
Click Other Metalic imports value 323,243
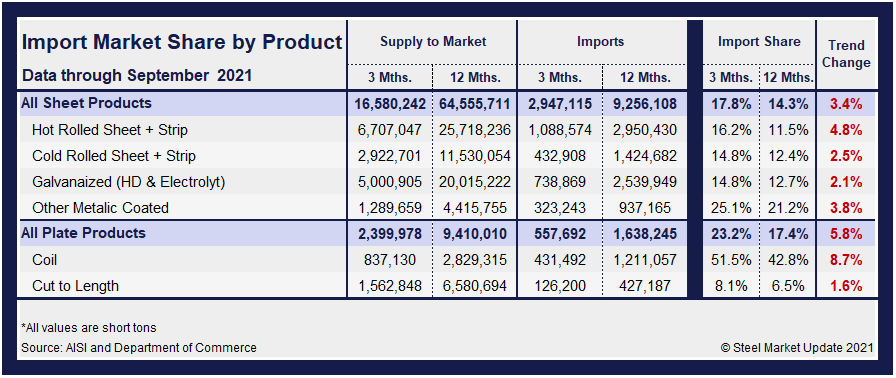coord(559,208)
